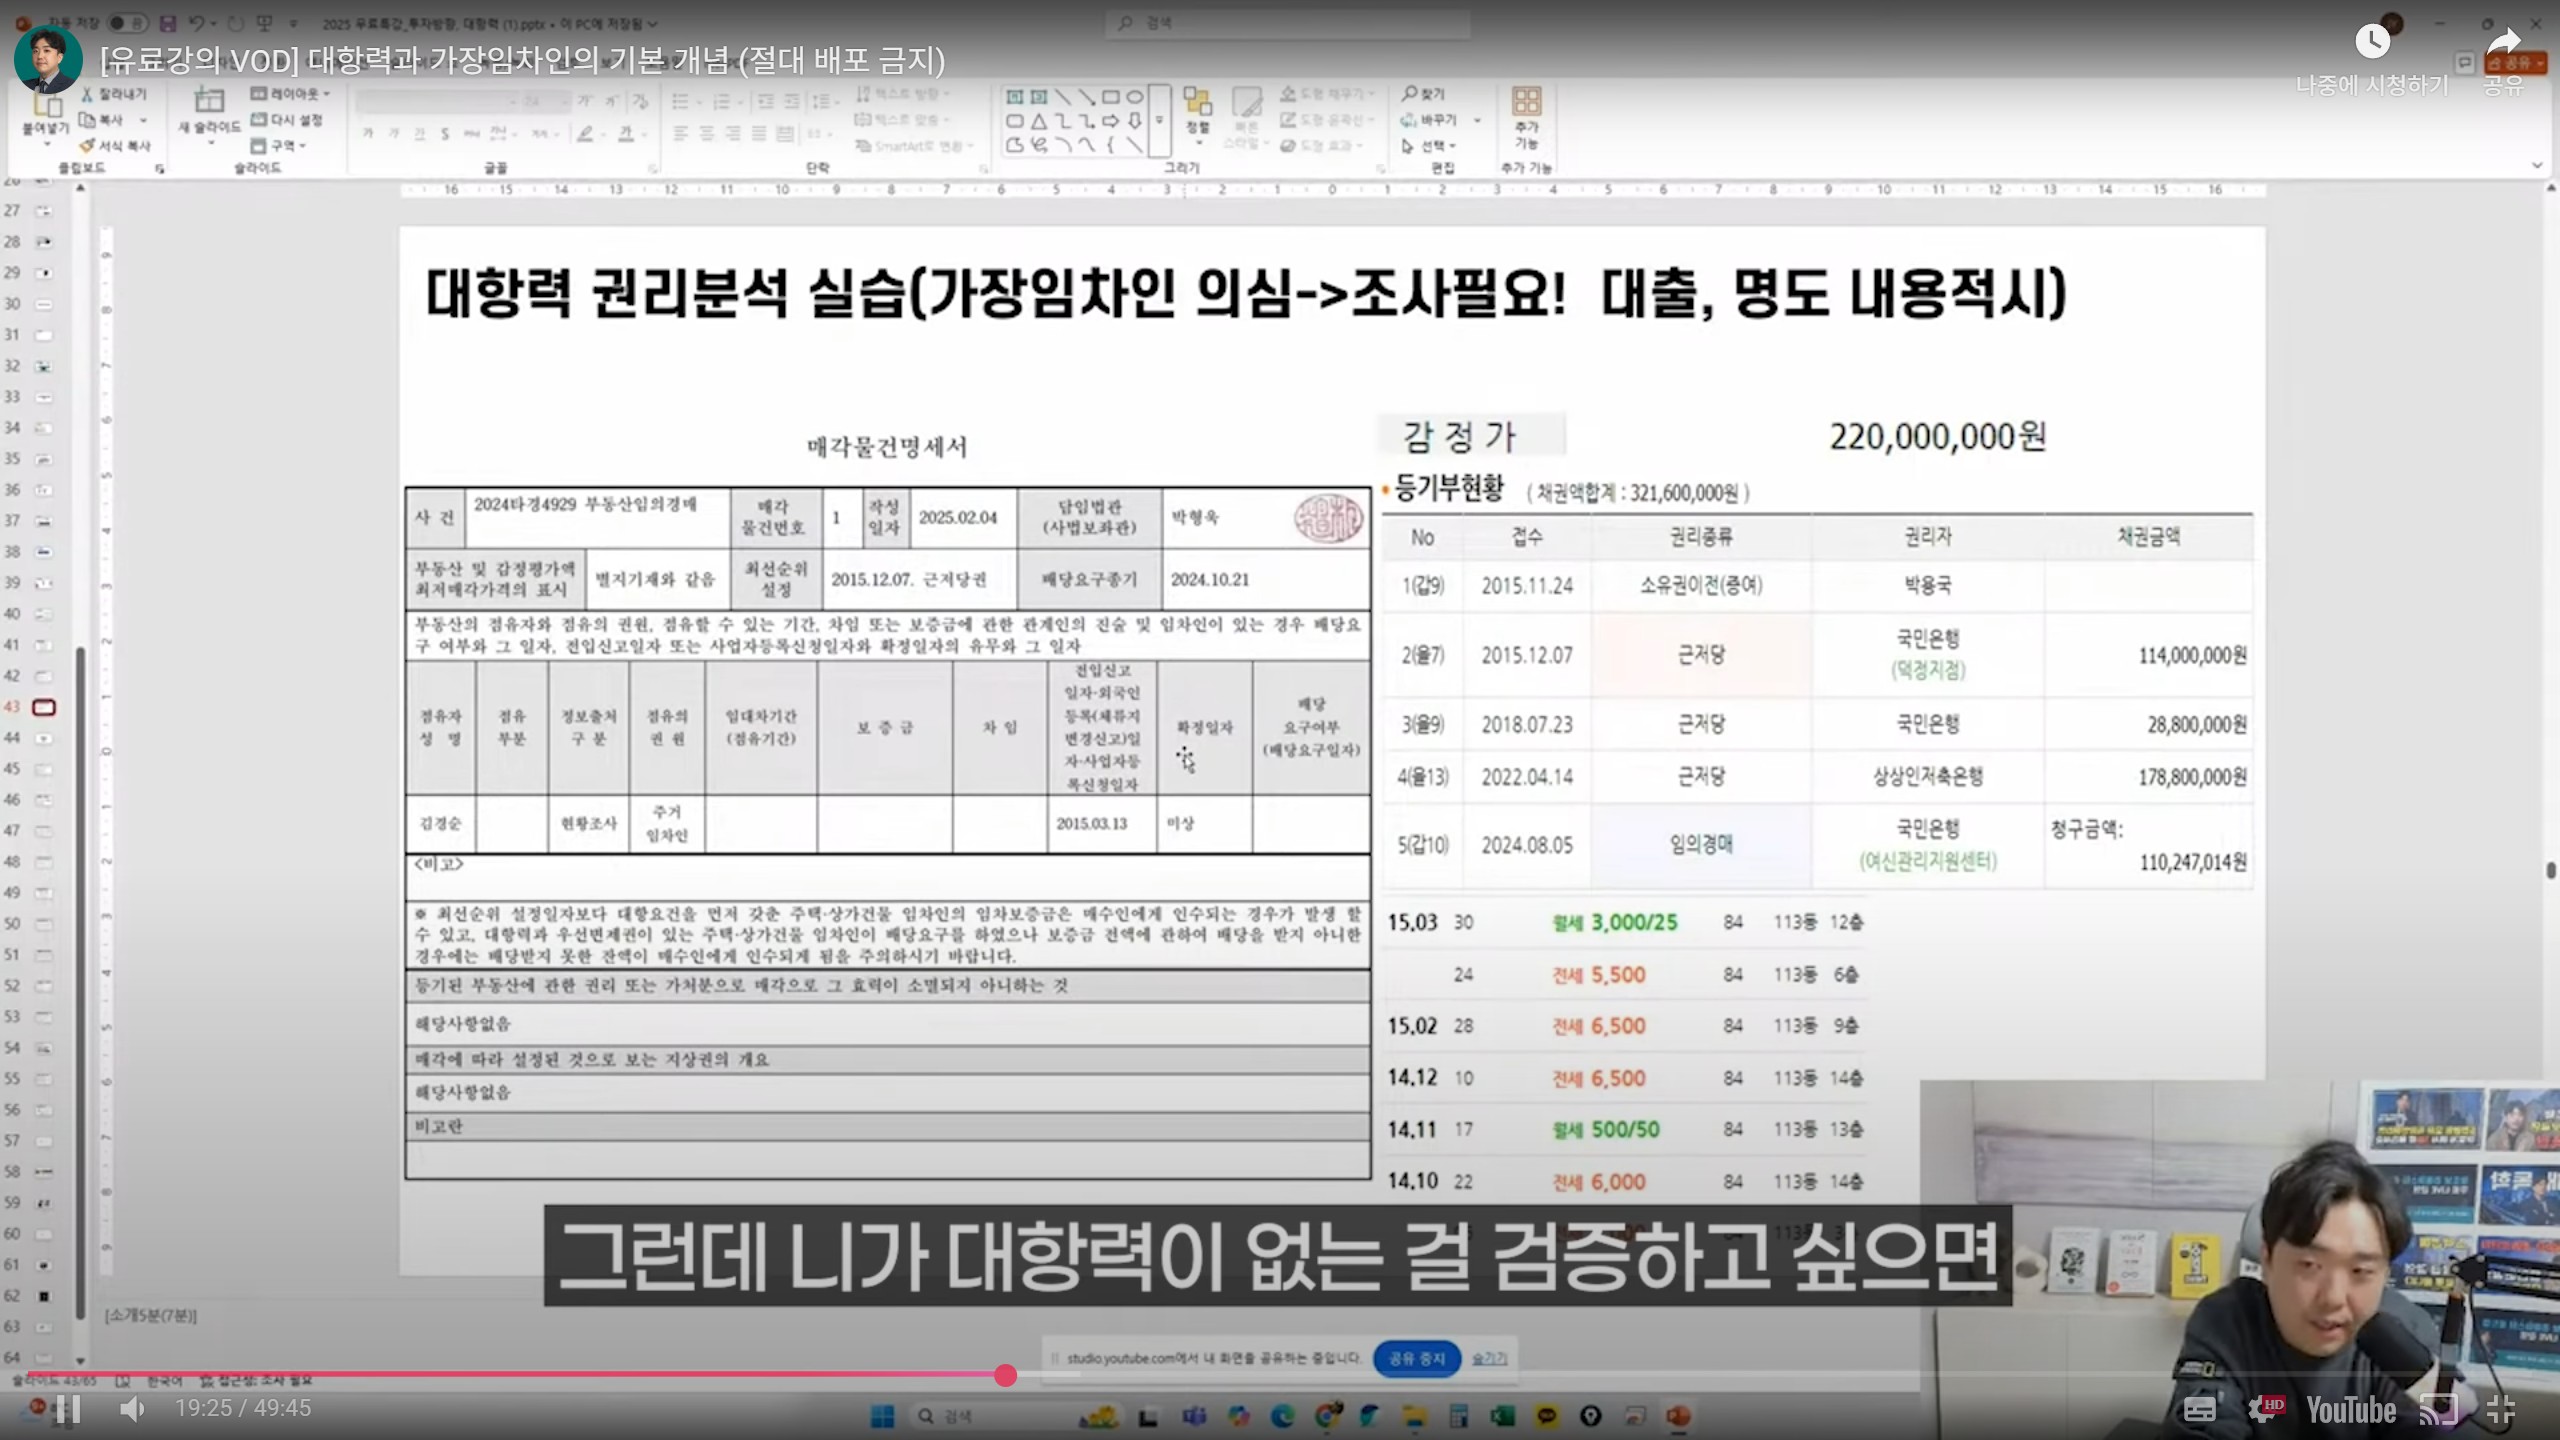Collapse the ribbon with the chevron

point(2536,165)
